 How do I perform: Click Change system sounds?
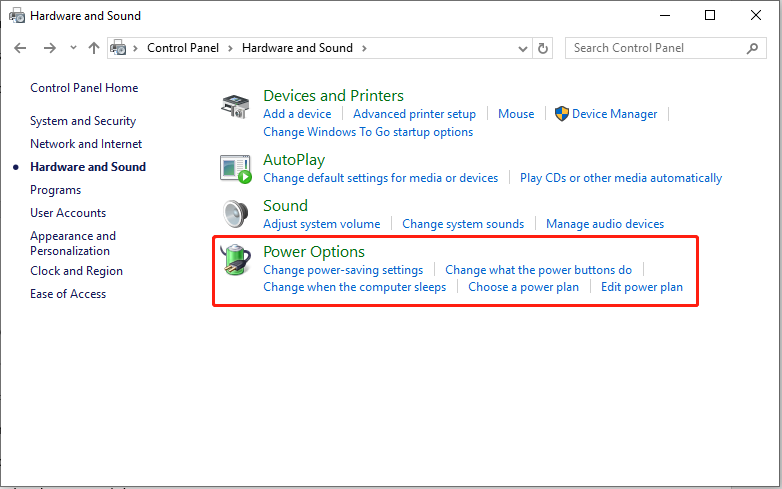click(x=463, y=224)
